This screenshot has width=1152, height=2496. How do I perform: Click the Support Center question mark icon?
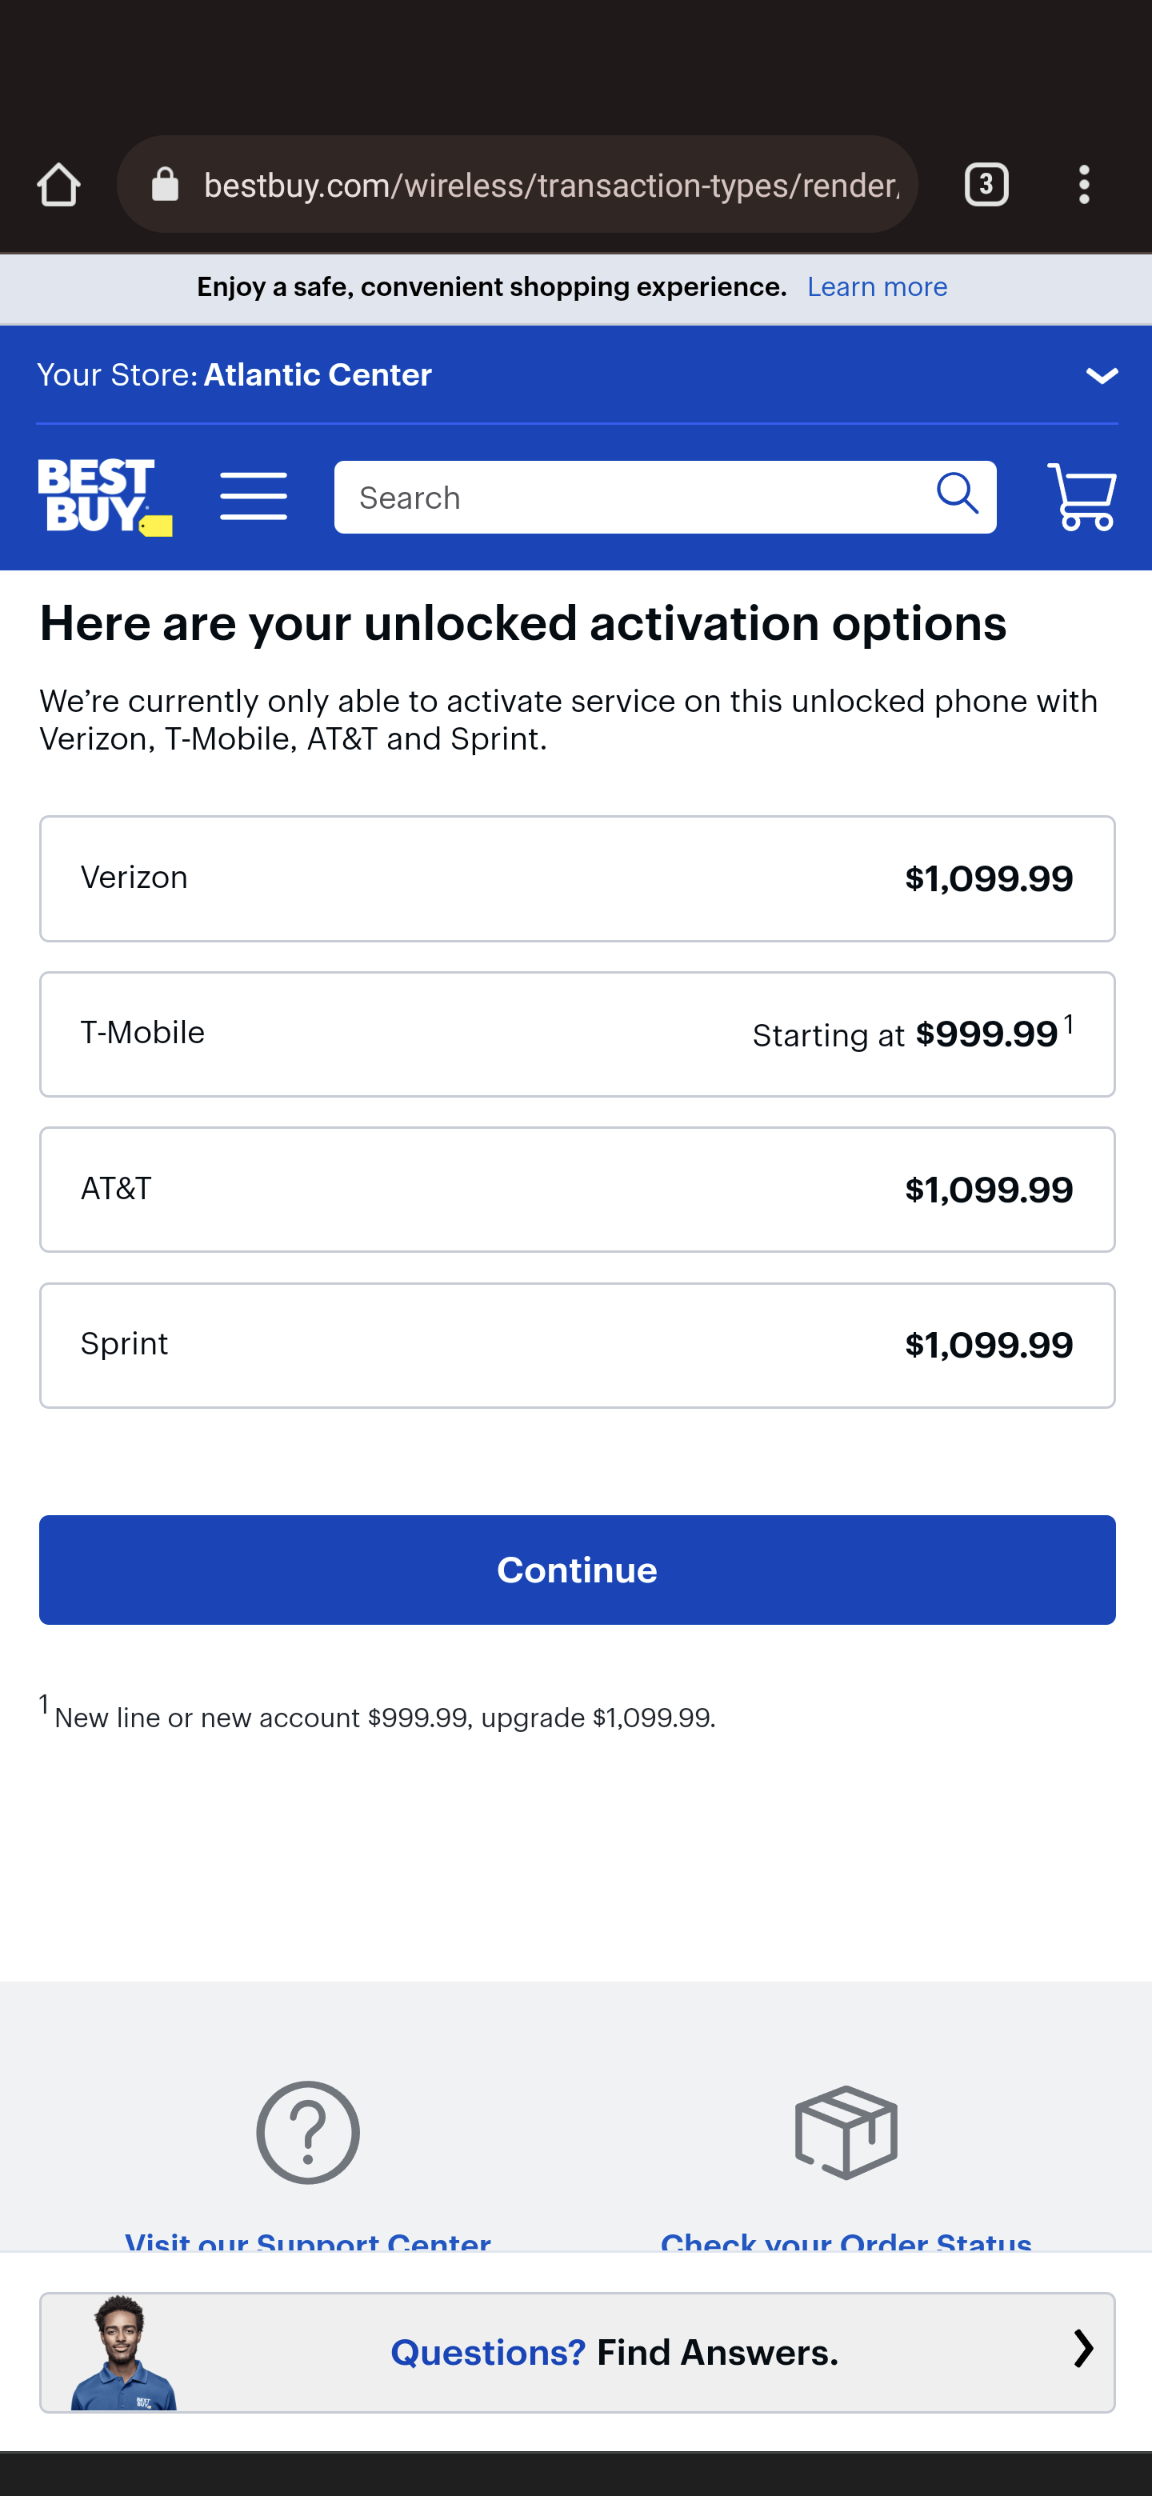[x=308, y=2132]
